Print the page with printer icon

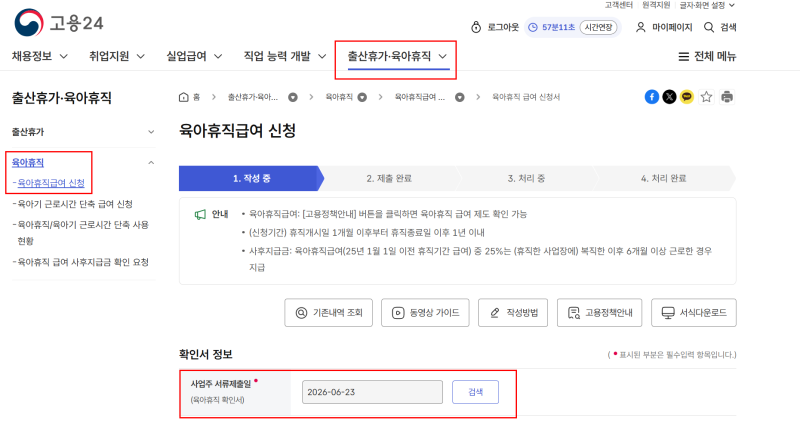(727, 96)
